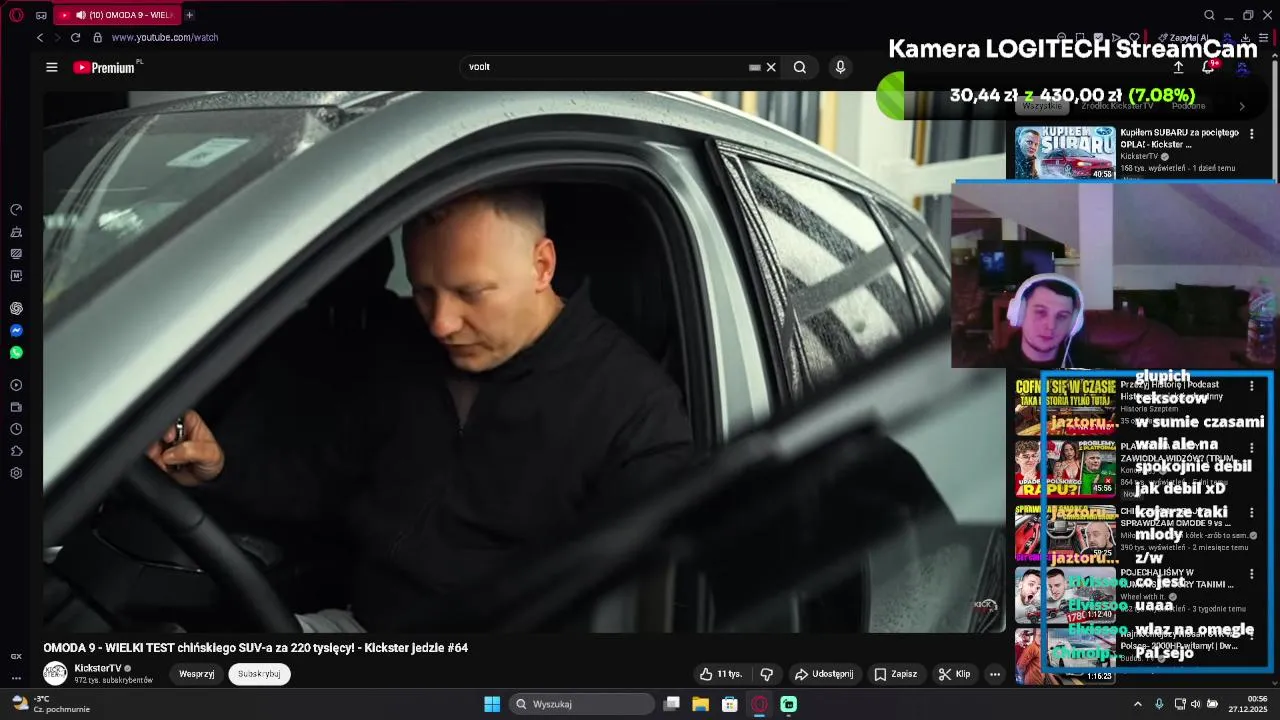Open weather widget showing -3°C
This screenshot has width=1280, height=720.
pos(50,704)
